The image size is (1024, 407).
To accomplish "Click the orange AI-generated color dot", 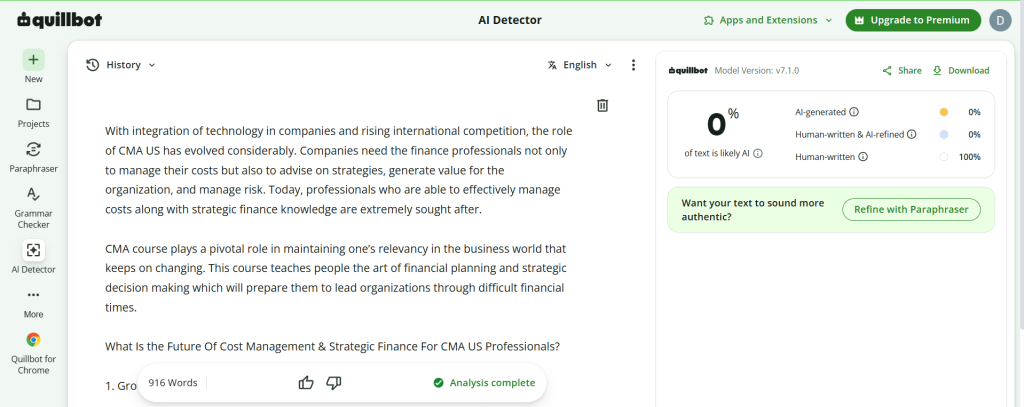I will click(943, 112).
